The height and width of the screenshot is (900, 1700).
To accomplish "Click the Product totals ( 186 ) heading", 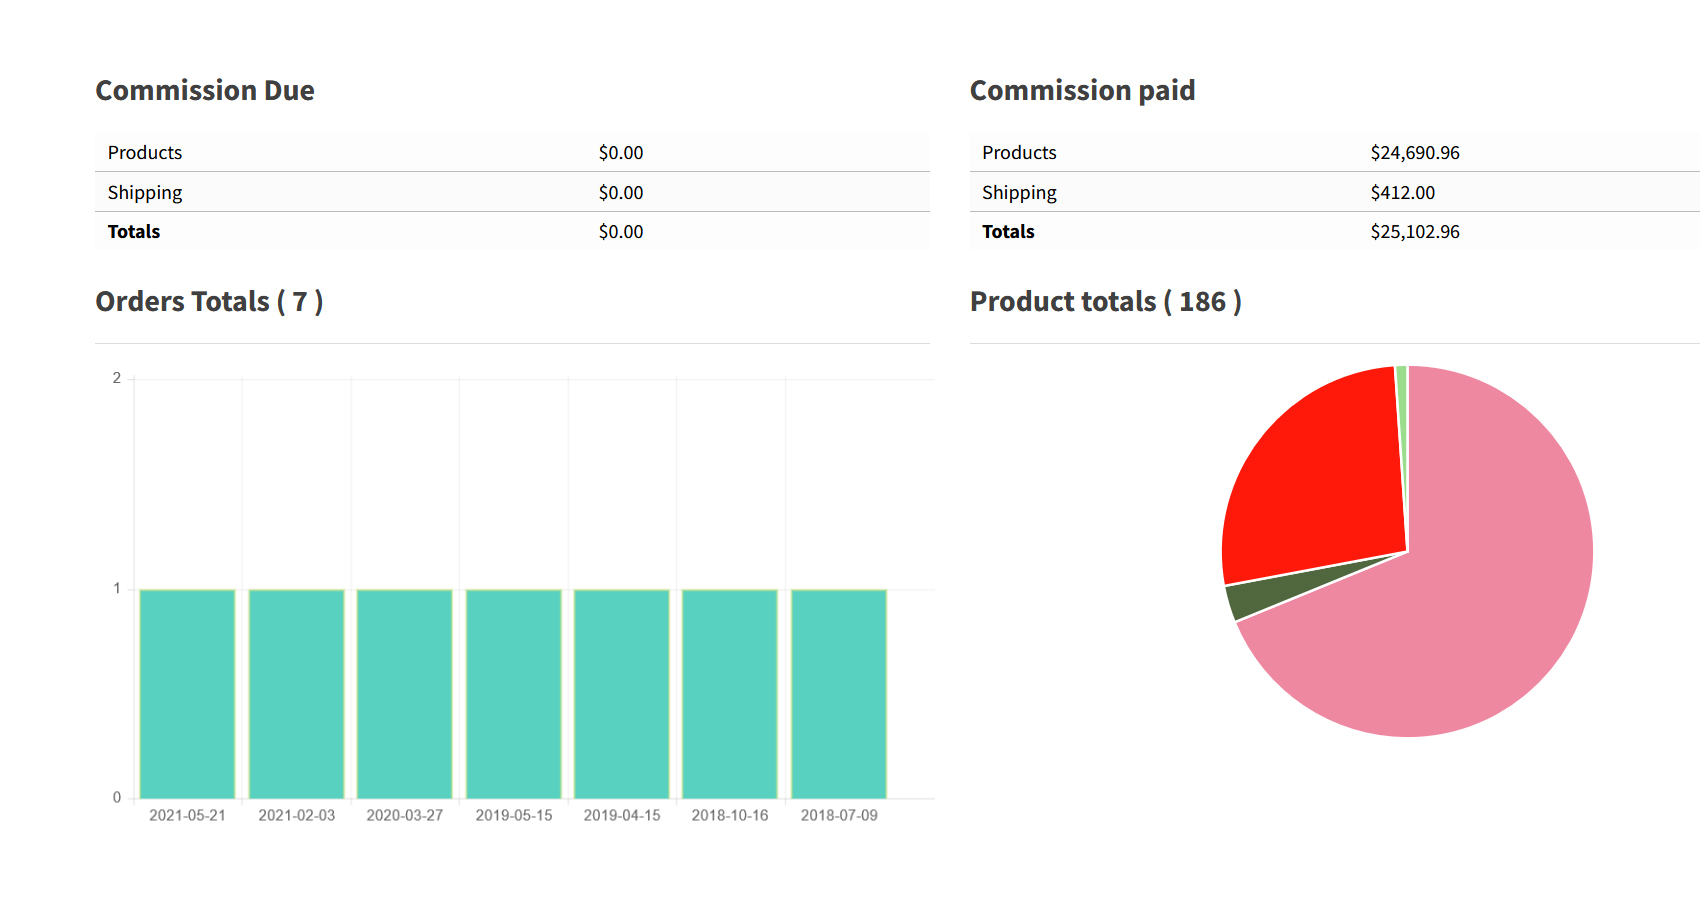I will [x=1105, y=301].
